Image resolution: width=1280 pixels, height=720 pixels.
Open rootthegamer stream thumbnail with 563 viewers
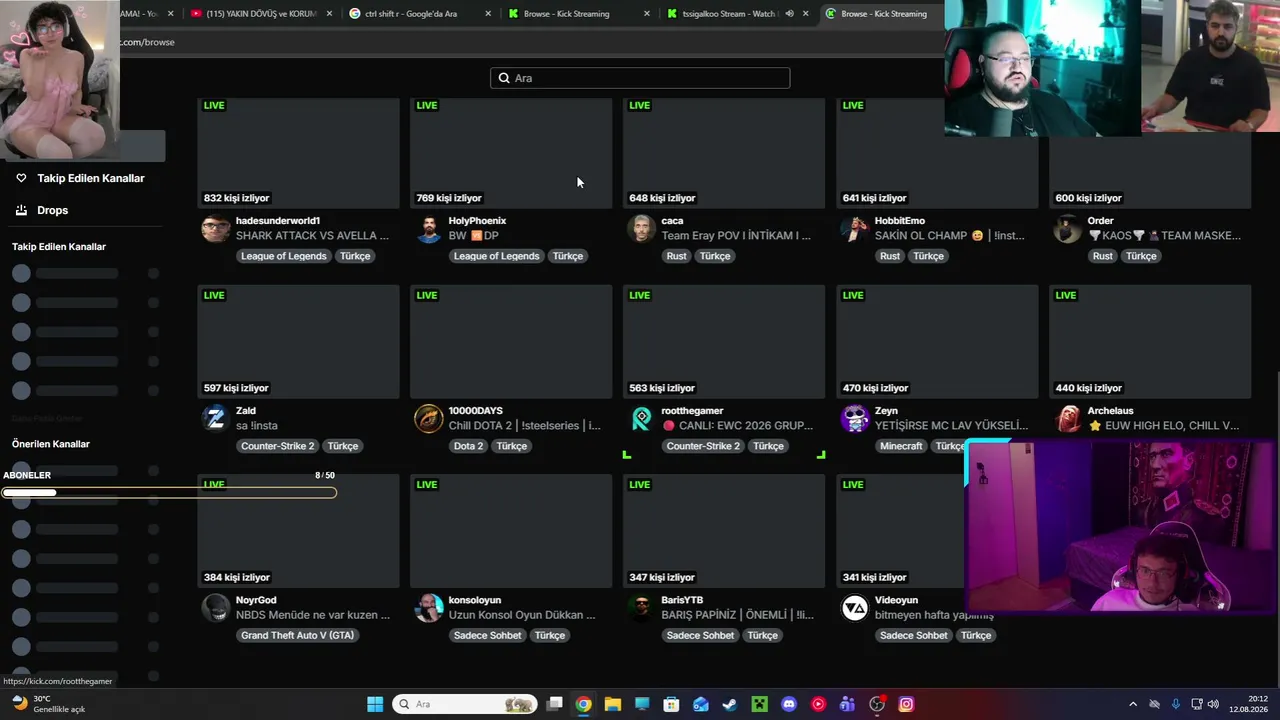[724, 341]
